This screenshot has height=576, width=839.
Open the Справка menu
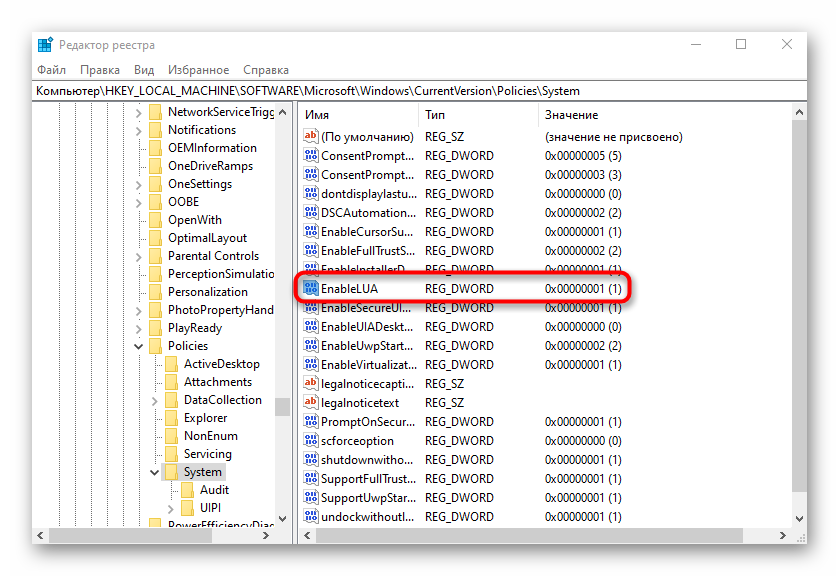(x=266, y=70)
